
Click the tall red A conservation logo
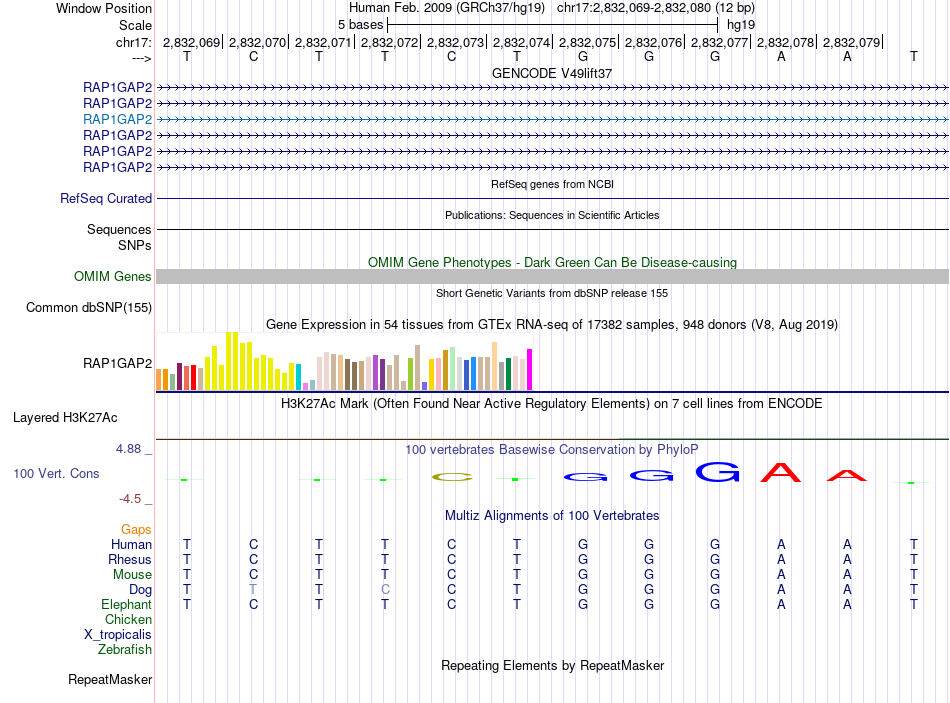pos(781,472)
